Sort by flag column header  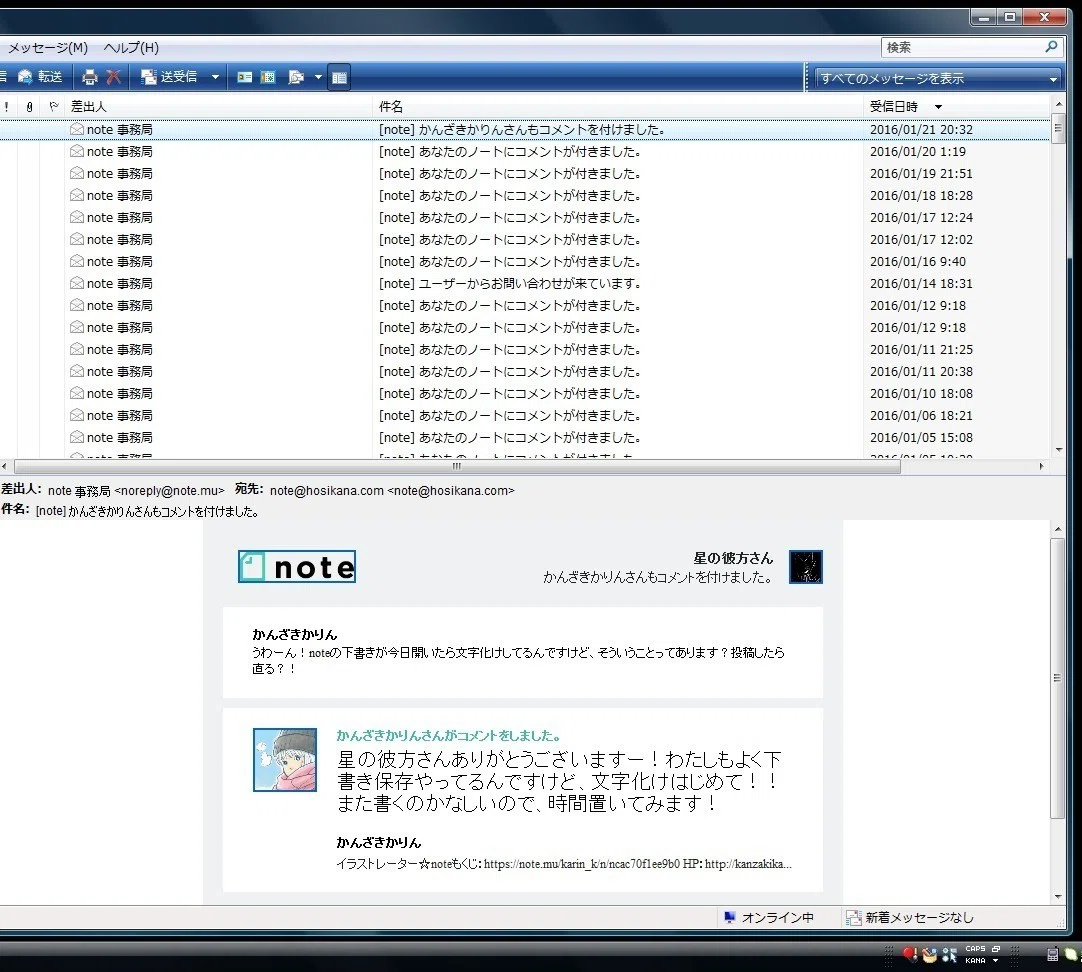point(54,107)
